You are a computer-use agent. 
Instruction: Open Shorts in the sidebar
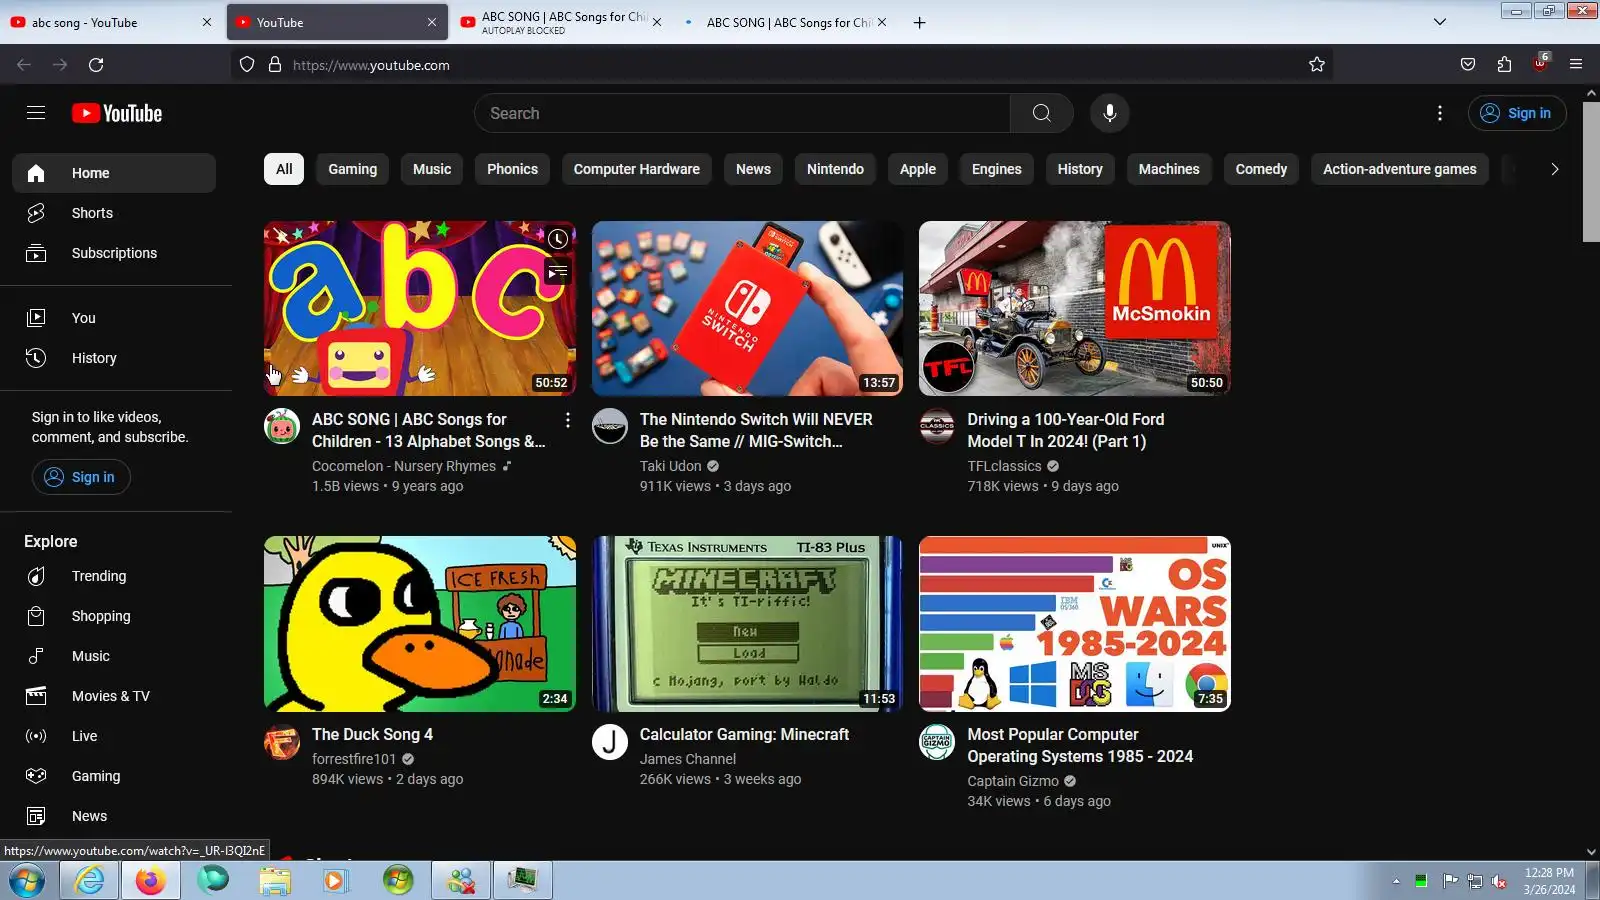pos(114,213)
